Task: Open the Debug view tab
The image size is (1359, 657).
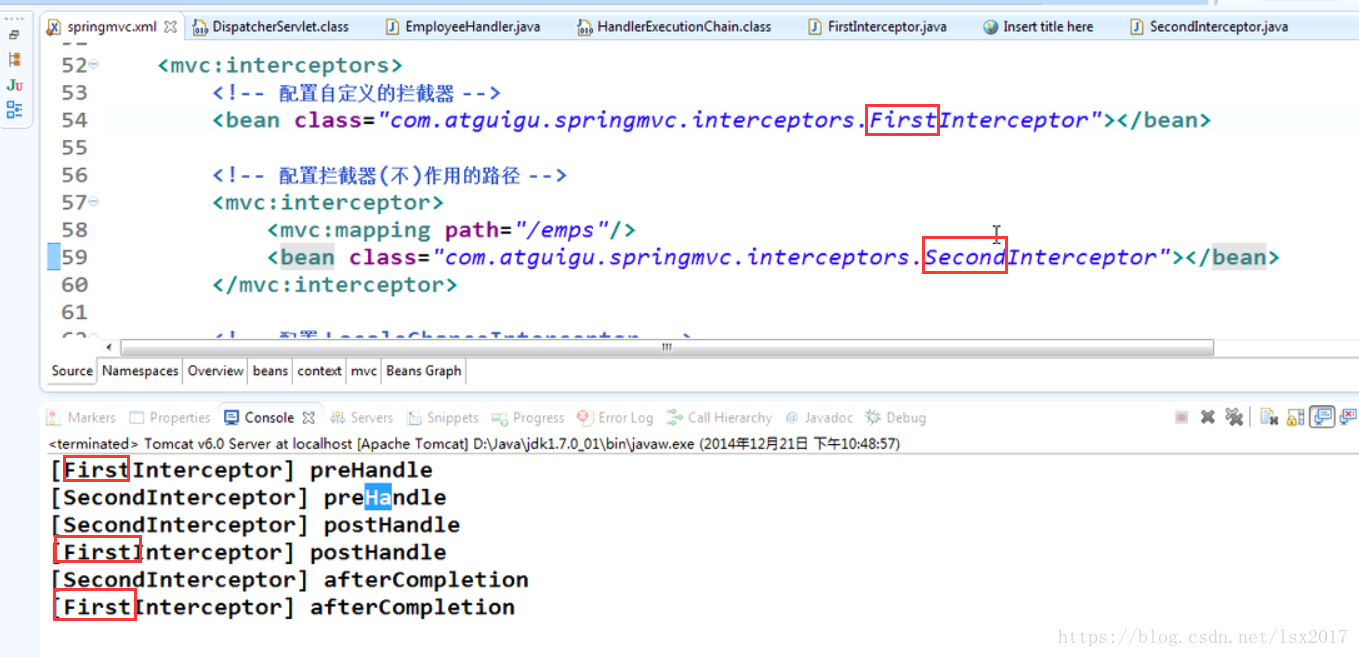Action: 896,418
